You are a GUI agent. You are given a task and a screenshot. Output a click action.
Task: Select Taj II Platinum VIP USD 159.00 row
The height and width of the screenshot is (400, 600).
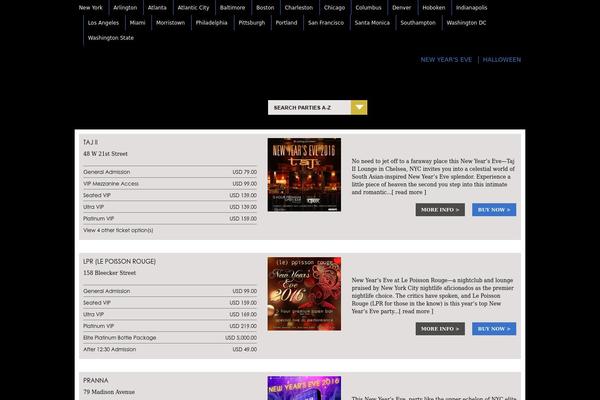pos(170,219)
